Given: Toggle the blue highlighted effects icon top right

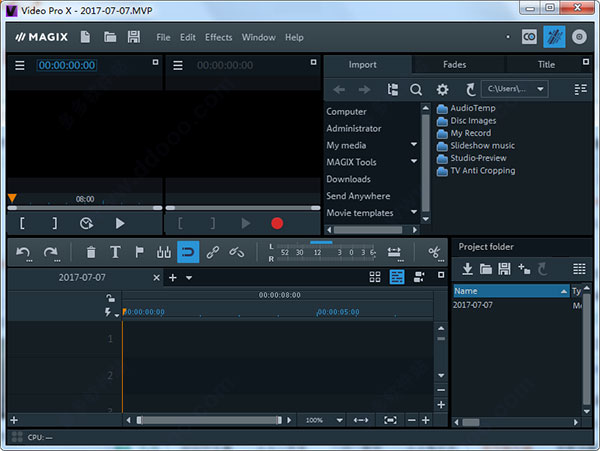Looking at the screenshot, I should pyautogui.click(x=554, y=37).
